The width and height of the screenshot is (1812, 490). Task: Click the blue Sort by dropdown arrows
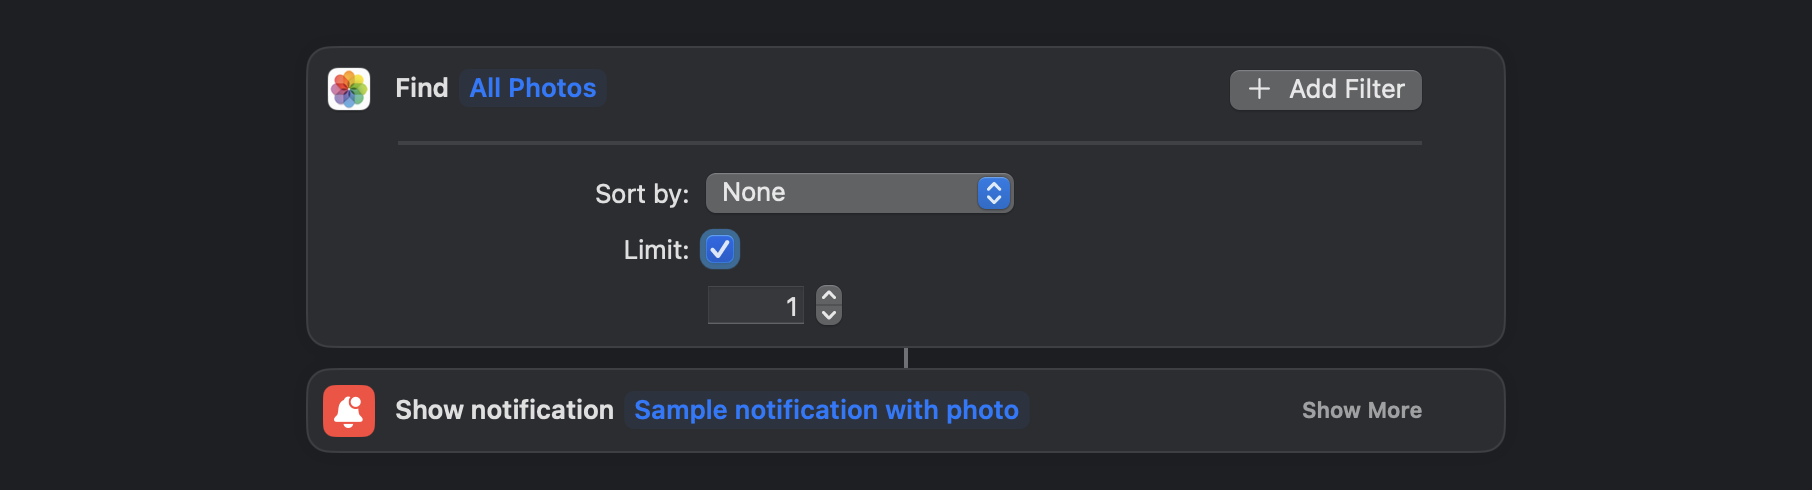(x=993, y=193)
